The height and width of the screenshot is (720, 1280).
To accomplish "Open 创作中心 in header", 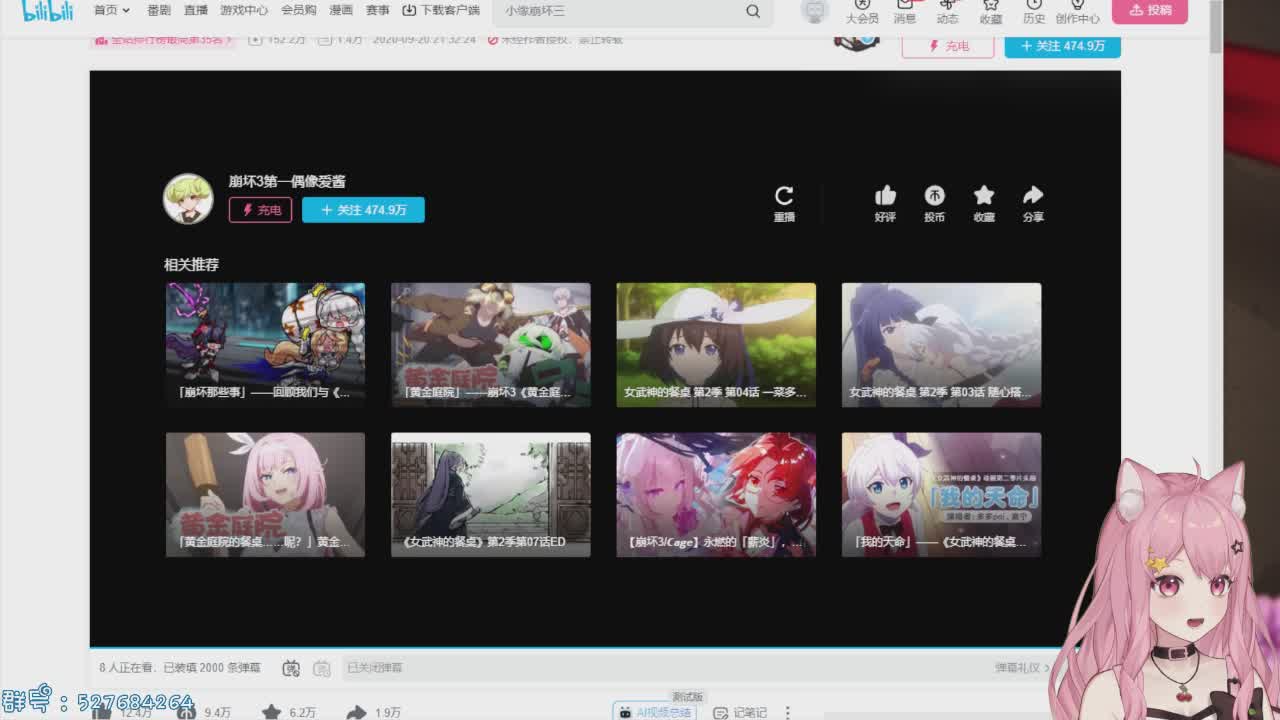I will pyautogui.click(x=1078, y=12).
